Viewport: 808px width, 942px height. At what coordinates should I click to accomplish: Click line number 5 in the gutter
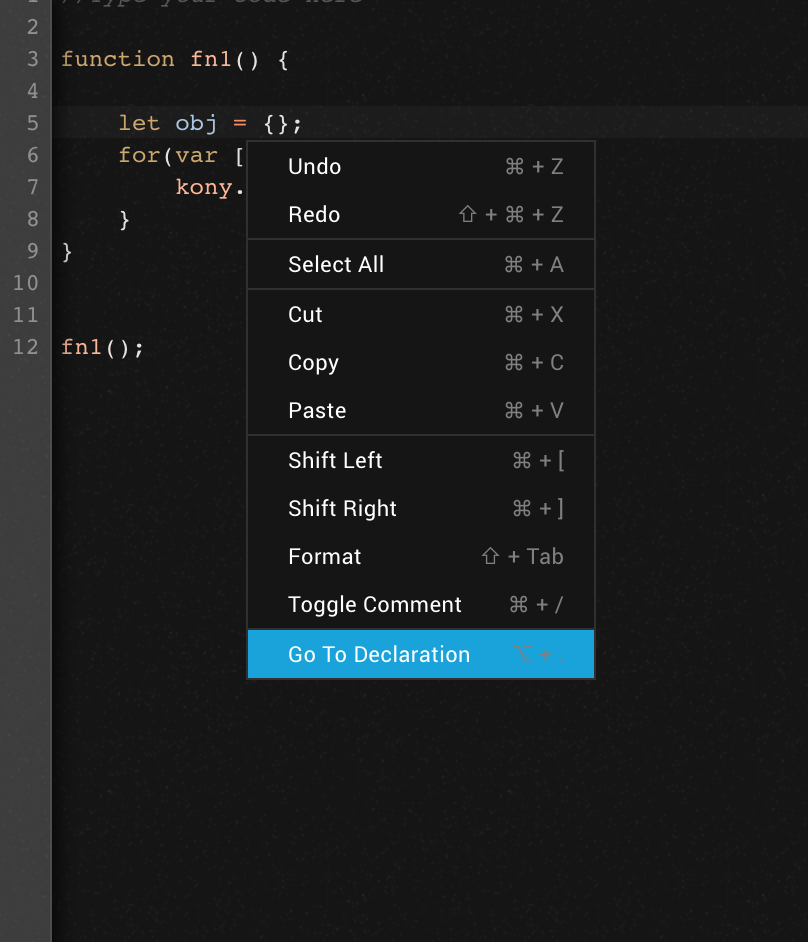pos(31,122)
